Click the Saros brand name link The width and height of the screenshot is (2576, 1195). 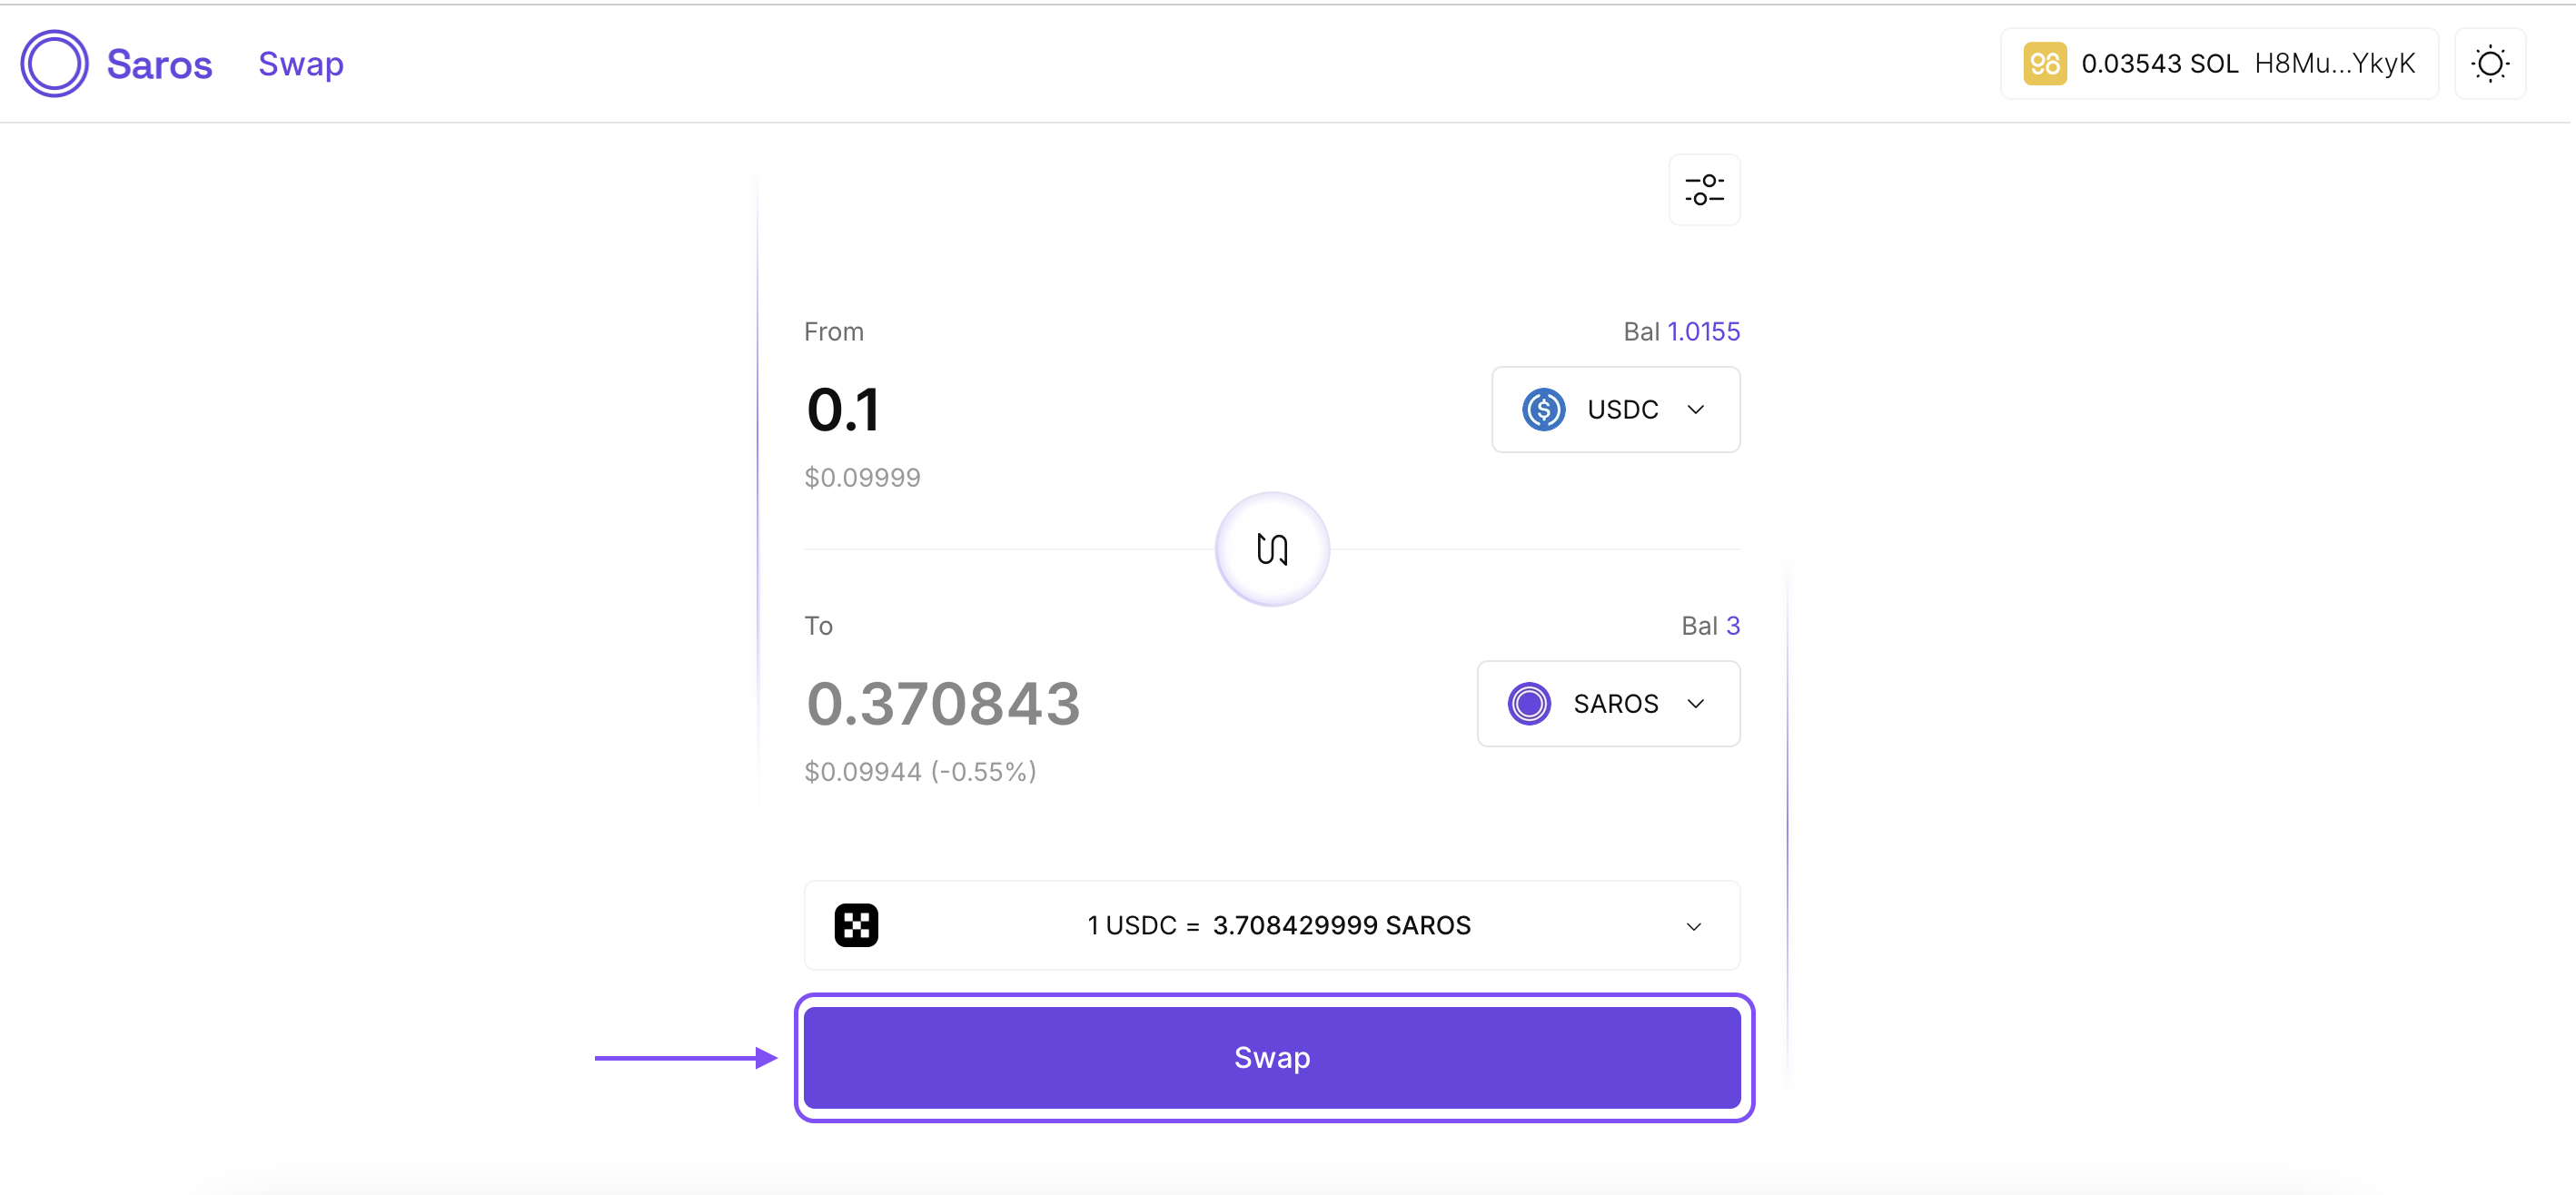pos(159,64)
